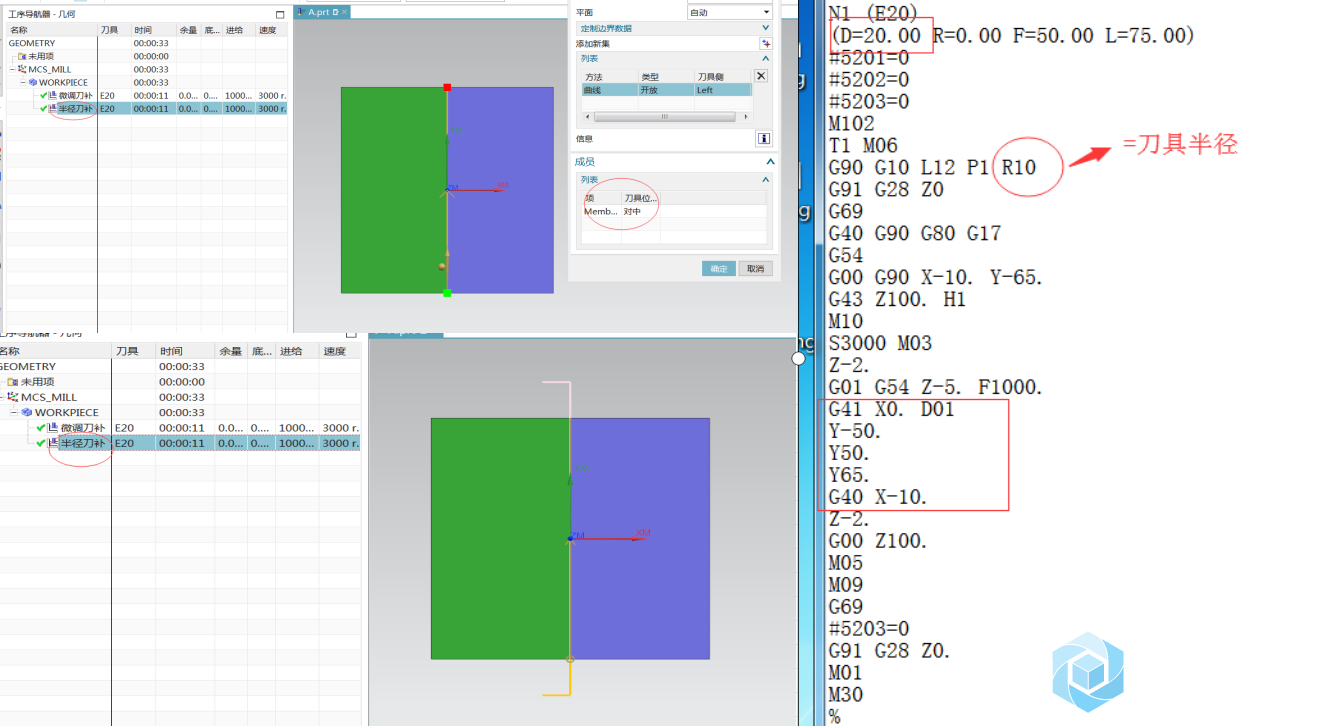
Task: Click 微调刀补 green checkmark in upper navigator
Action: [44, 95]
